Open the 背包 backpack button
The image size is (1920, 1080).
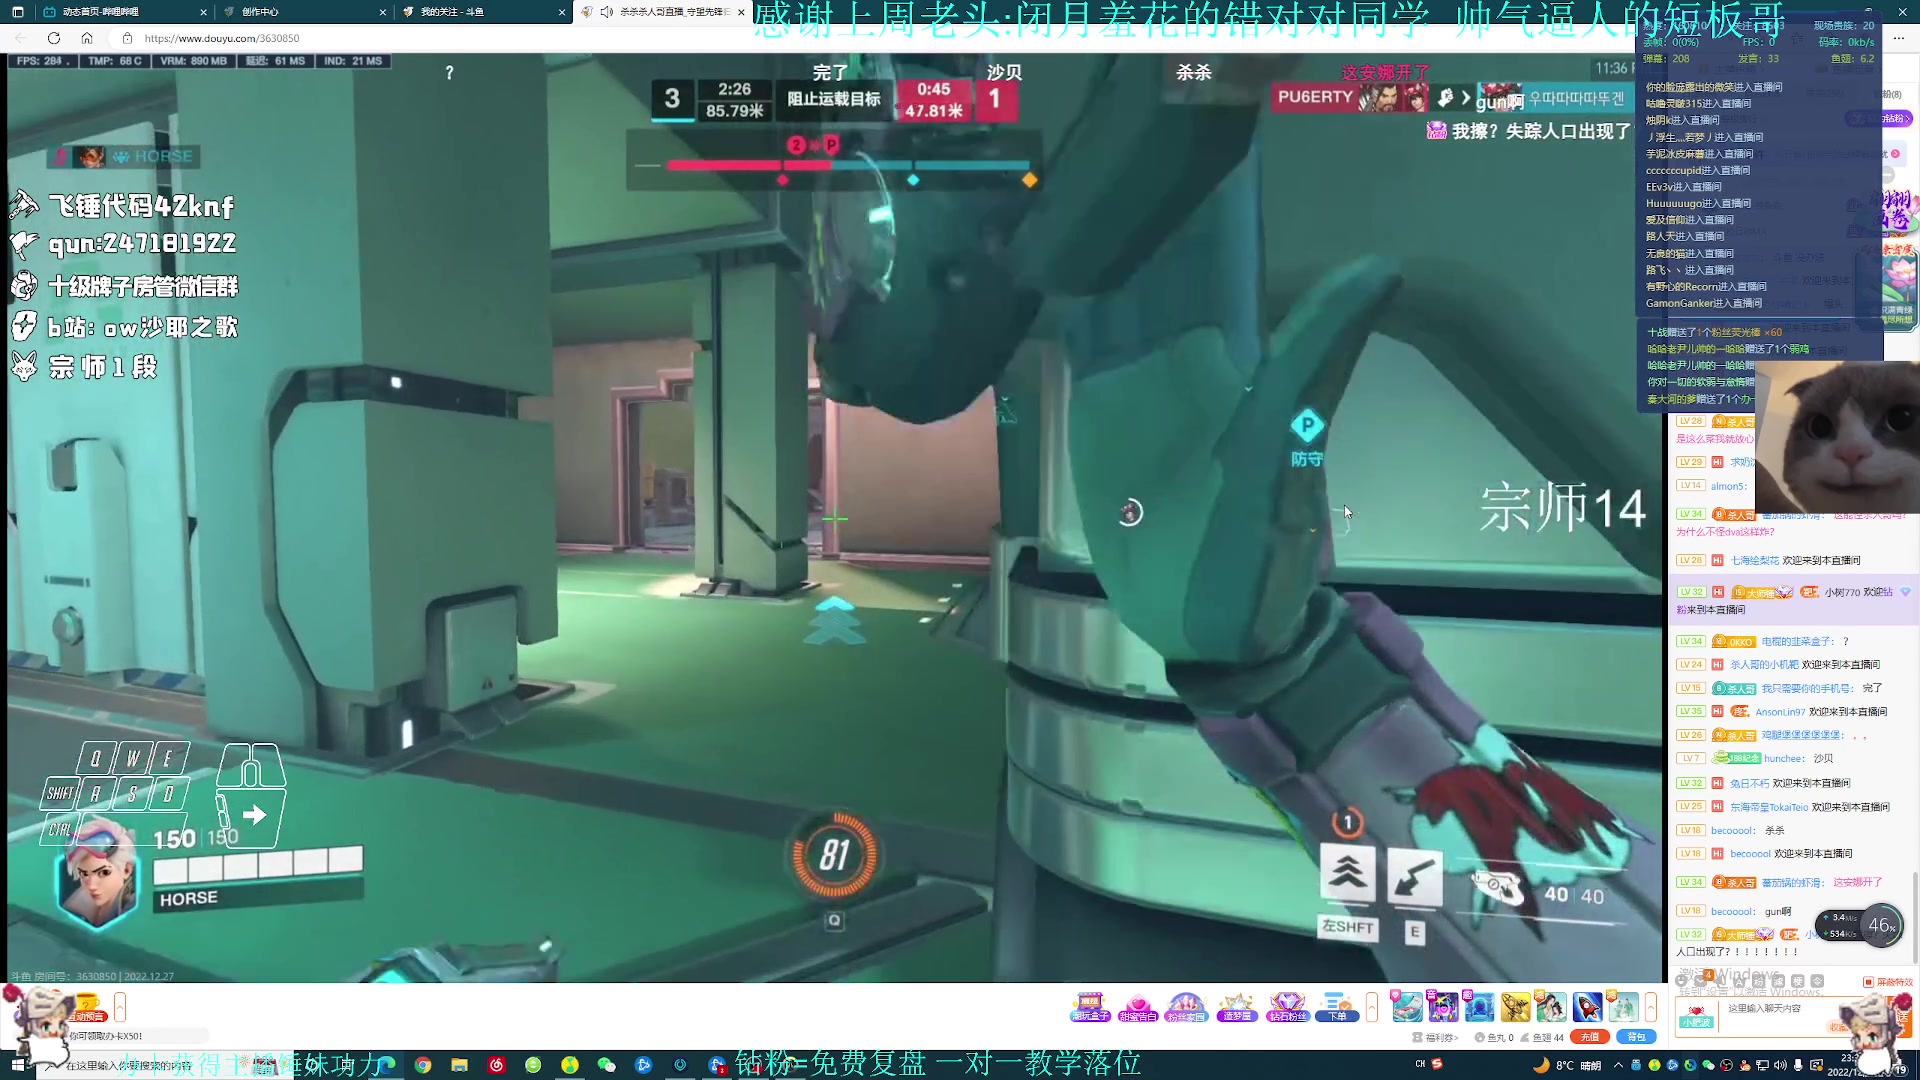[x=1635, y=1037]
